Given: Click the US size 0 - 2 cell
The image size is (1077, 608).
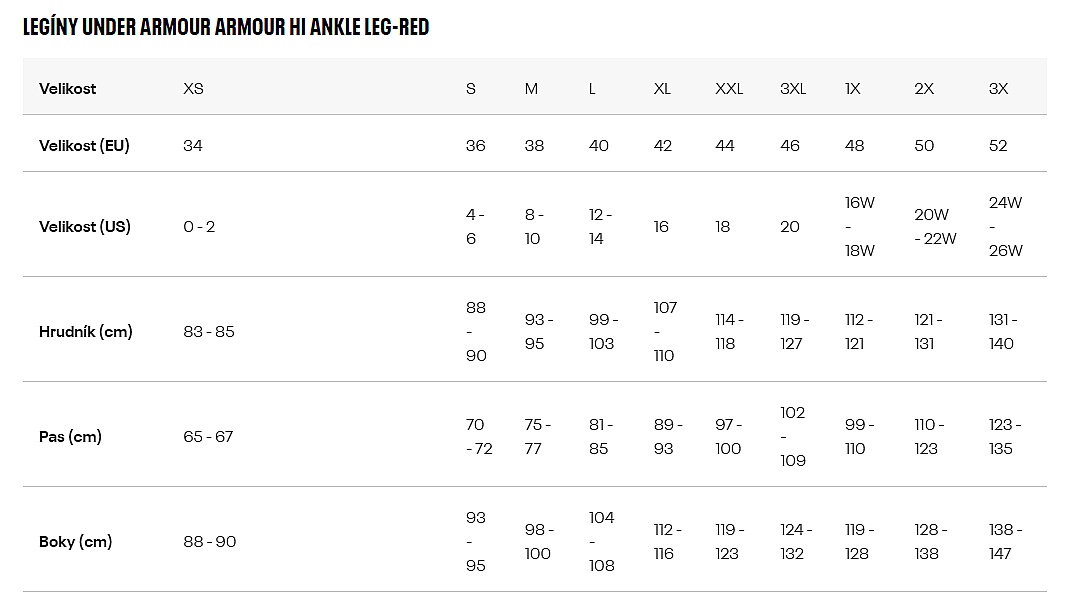Looking at the screenshot, I should click(x=199, y=227).
